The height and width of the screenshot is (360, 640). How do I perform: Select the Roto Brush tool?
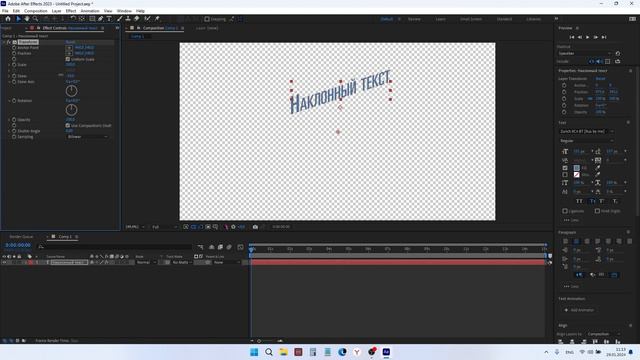(147, 19)
